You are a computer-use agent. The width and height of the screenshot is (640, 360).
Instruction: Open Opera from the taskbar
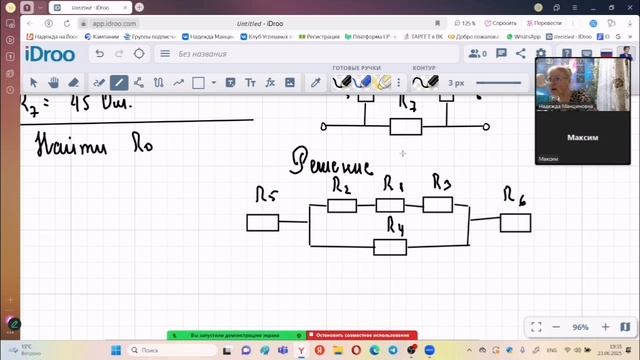[x=356, y=350]
